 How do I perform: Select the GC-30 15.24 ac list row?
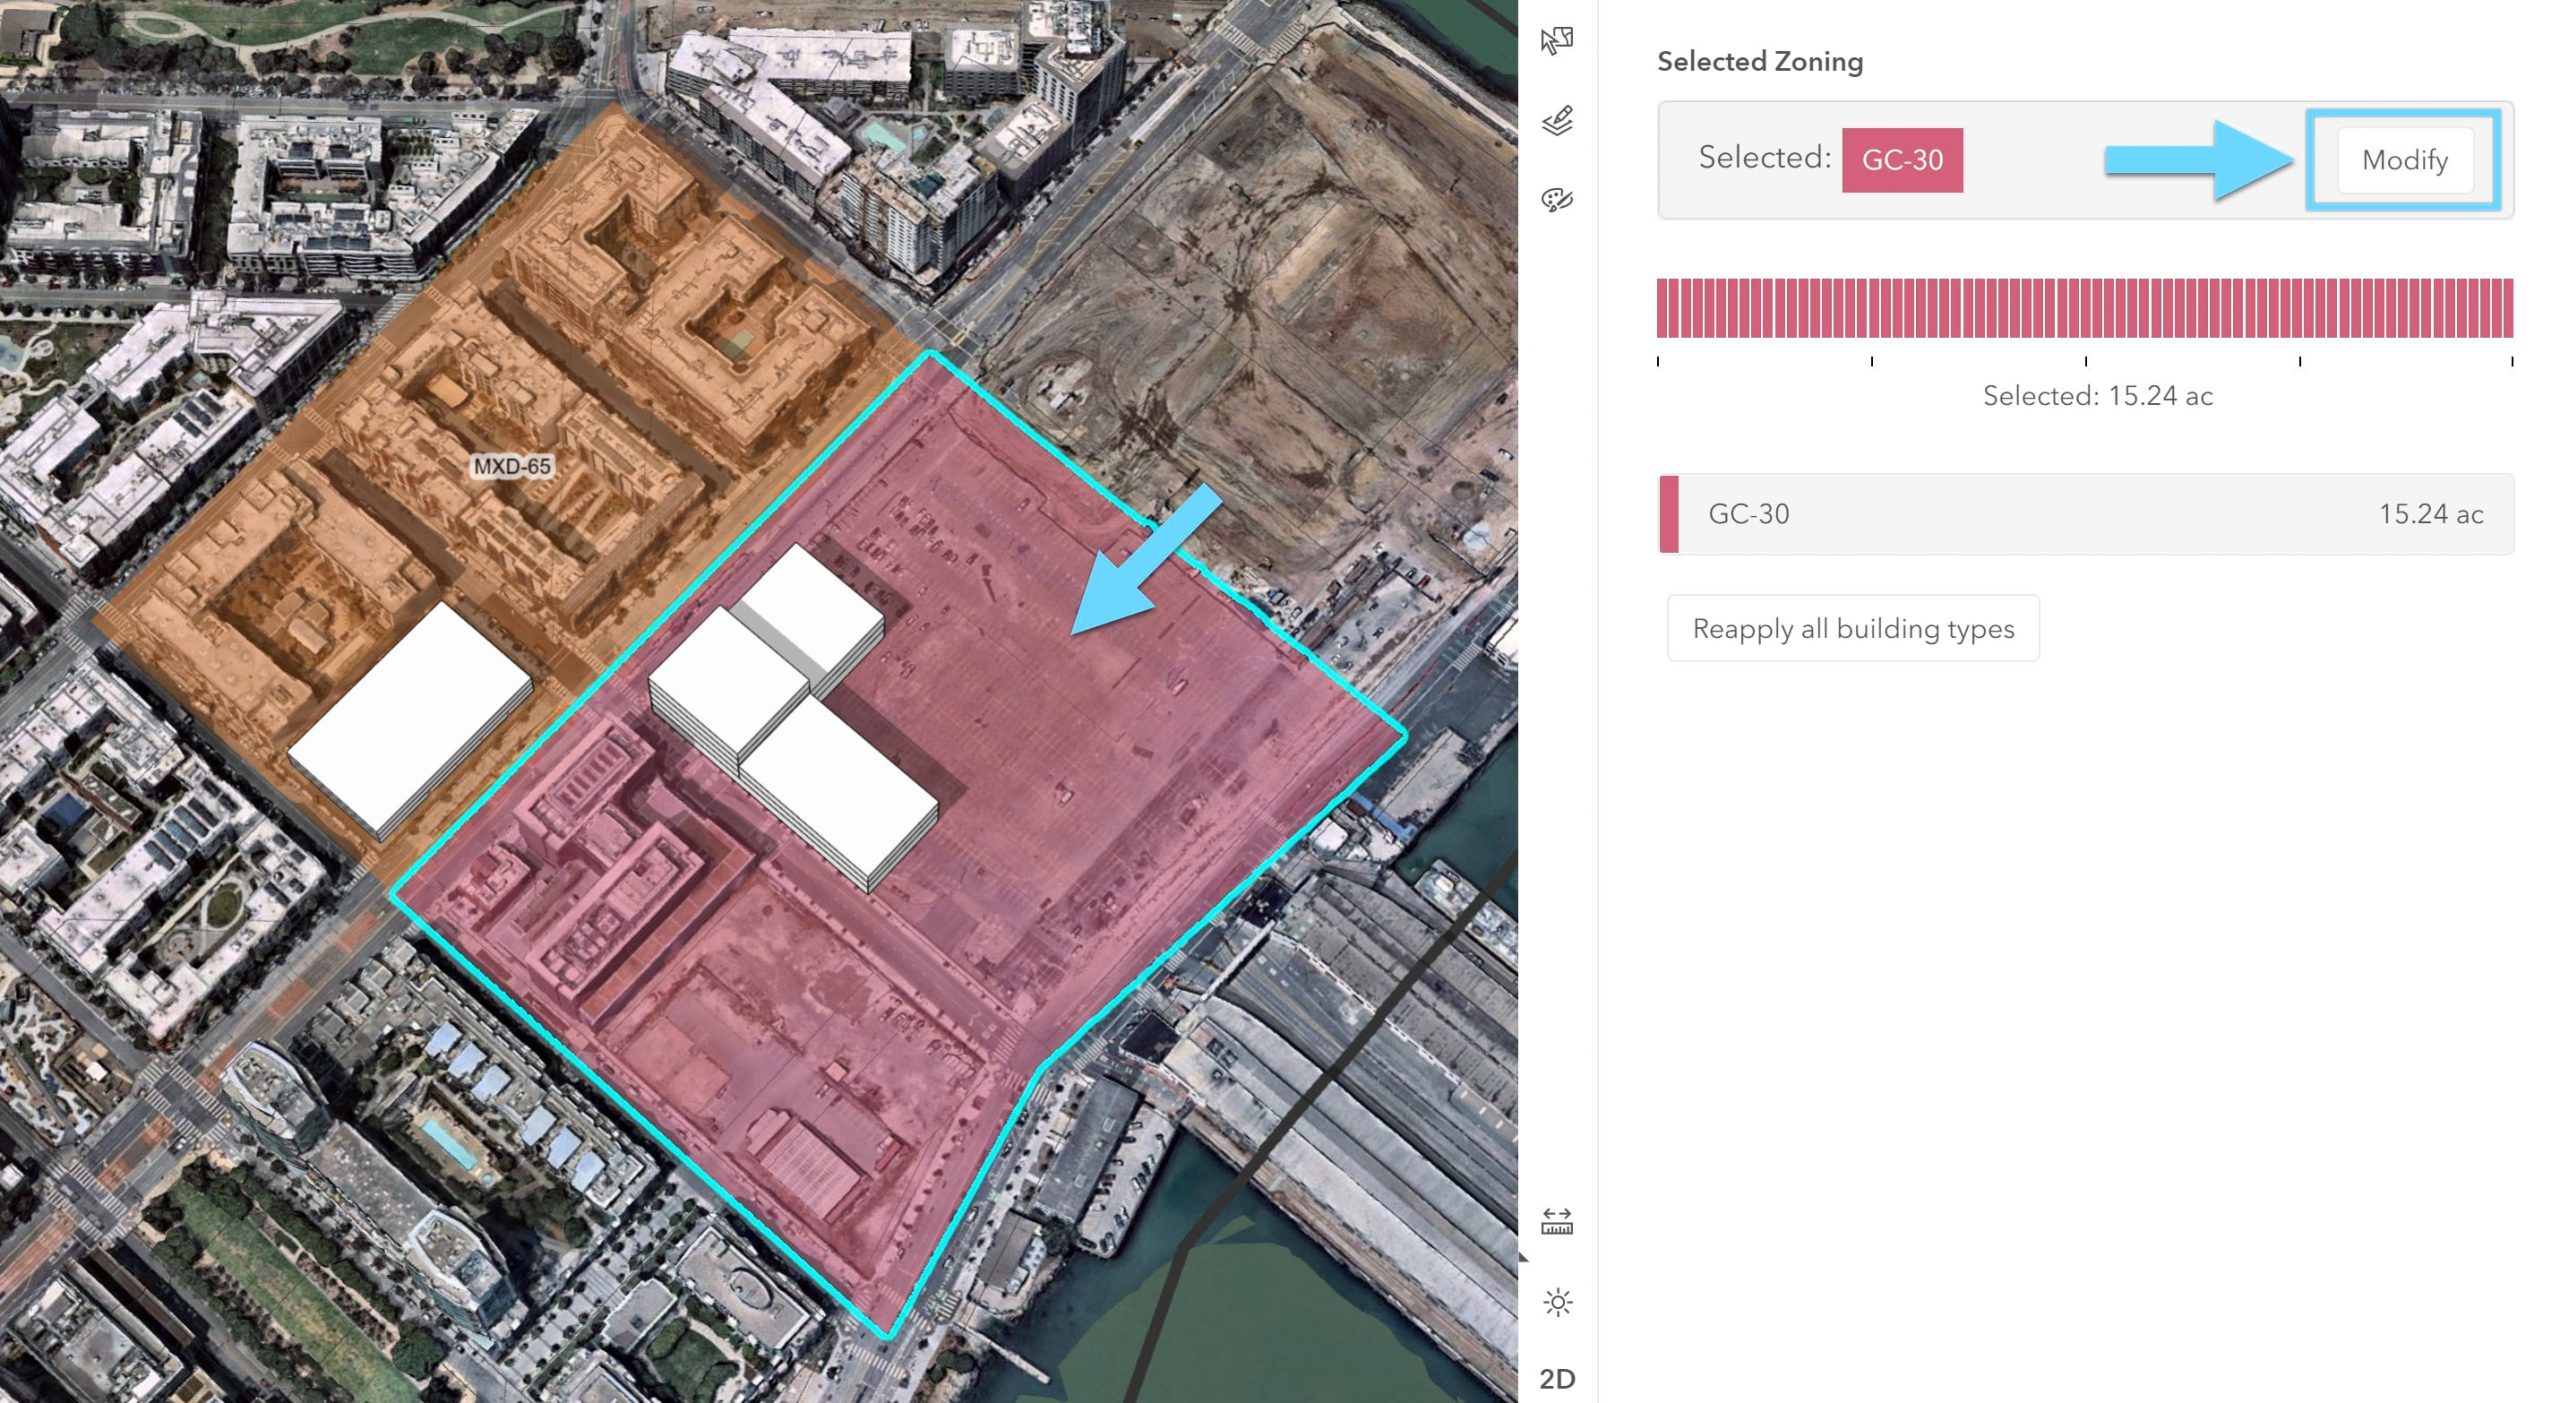pyautogui.click(x=2085, y=514)
